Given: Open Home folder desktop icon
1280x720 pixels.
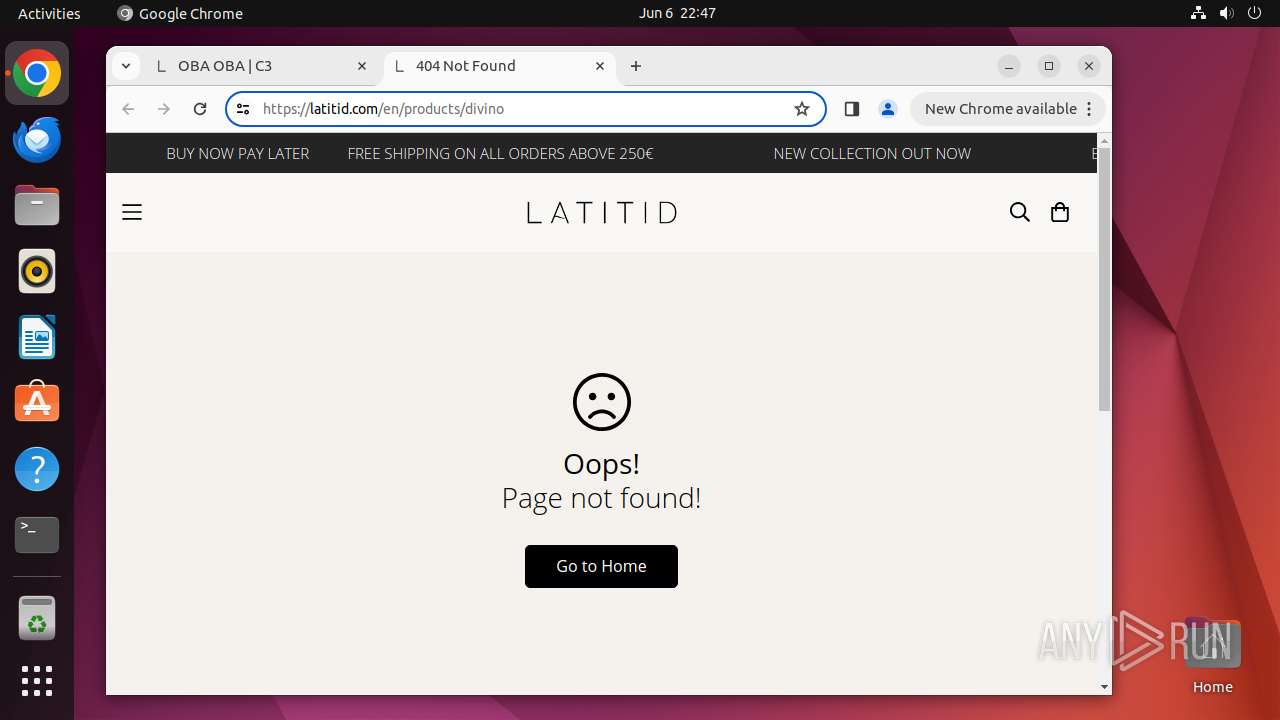Looking at the screenshot, I should pos(1212,655).
